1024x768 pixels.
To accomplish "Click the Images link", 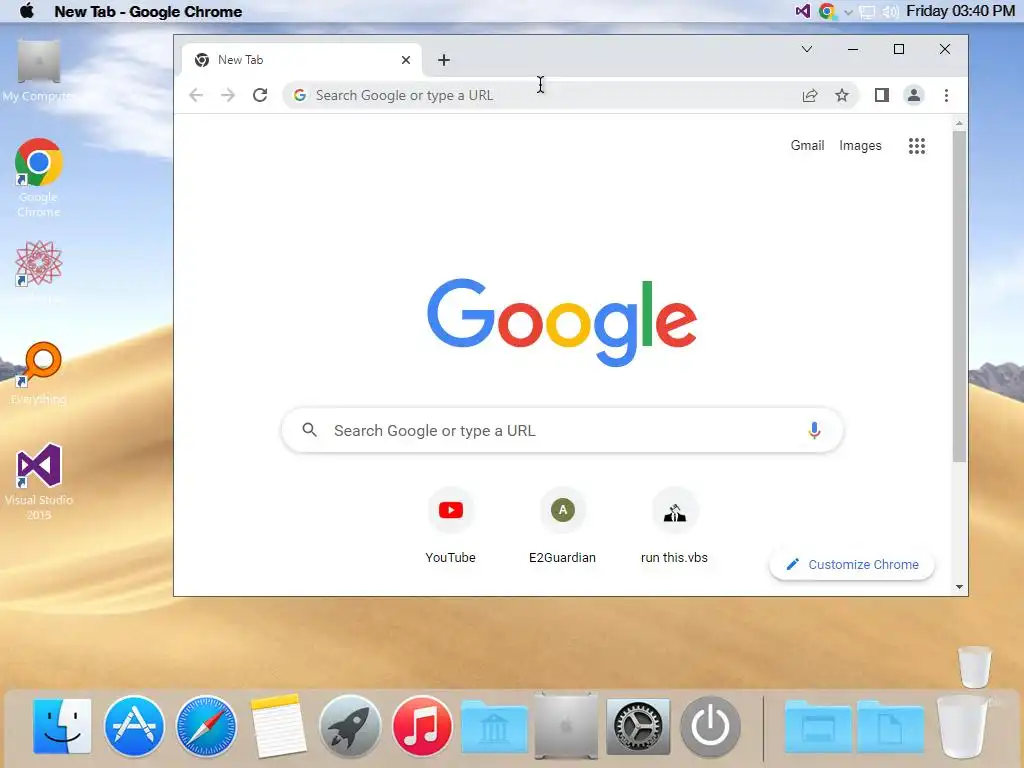I will point(860,146).
